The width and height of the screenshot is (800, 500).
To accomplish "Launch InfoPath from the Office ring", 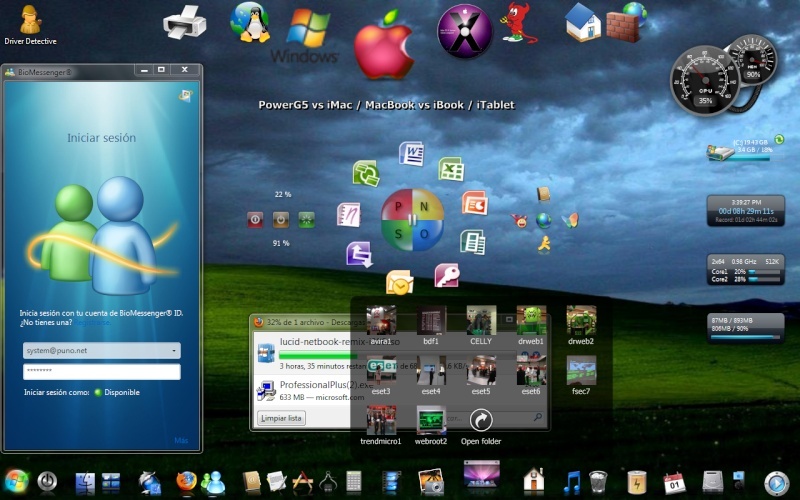I will point(359,254).
